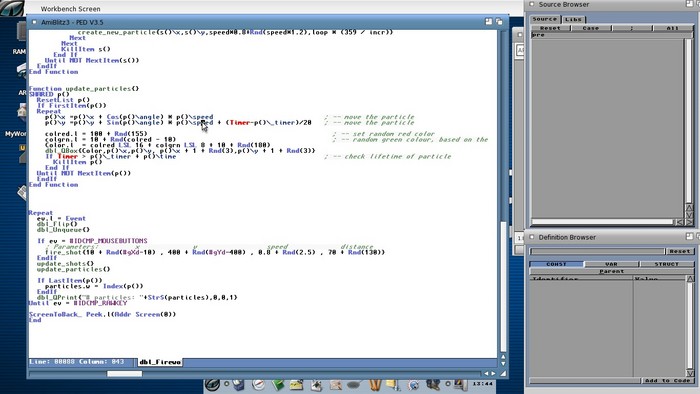Select the VAR definition type
700x394 pixels.
tap(611, 264)
